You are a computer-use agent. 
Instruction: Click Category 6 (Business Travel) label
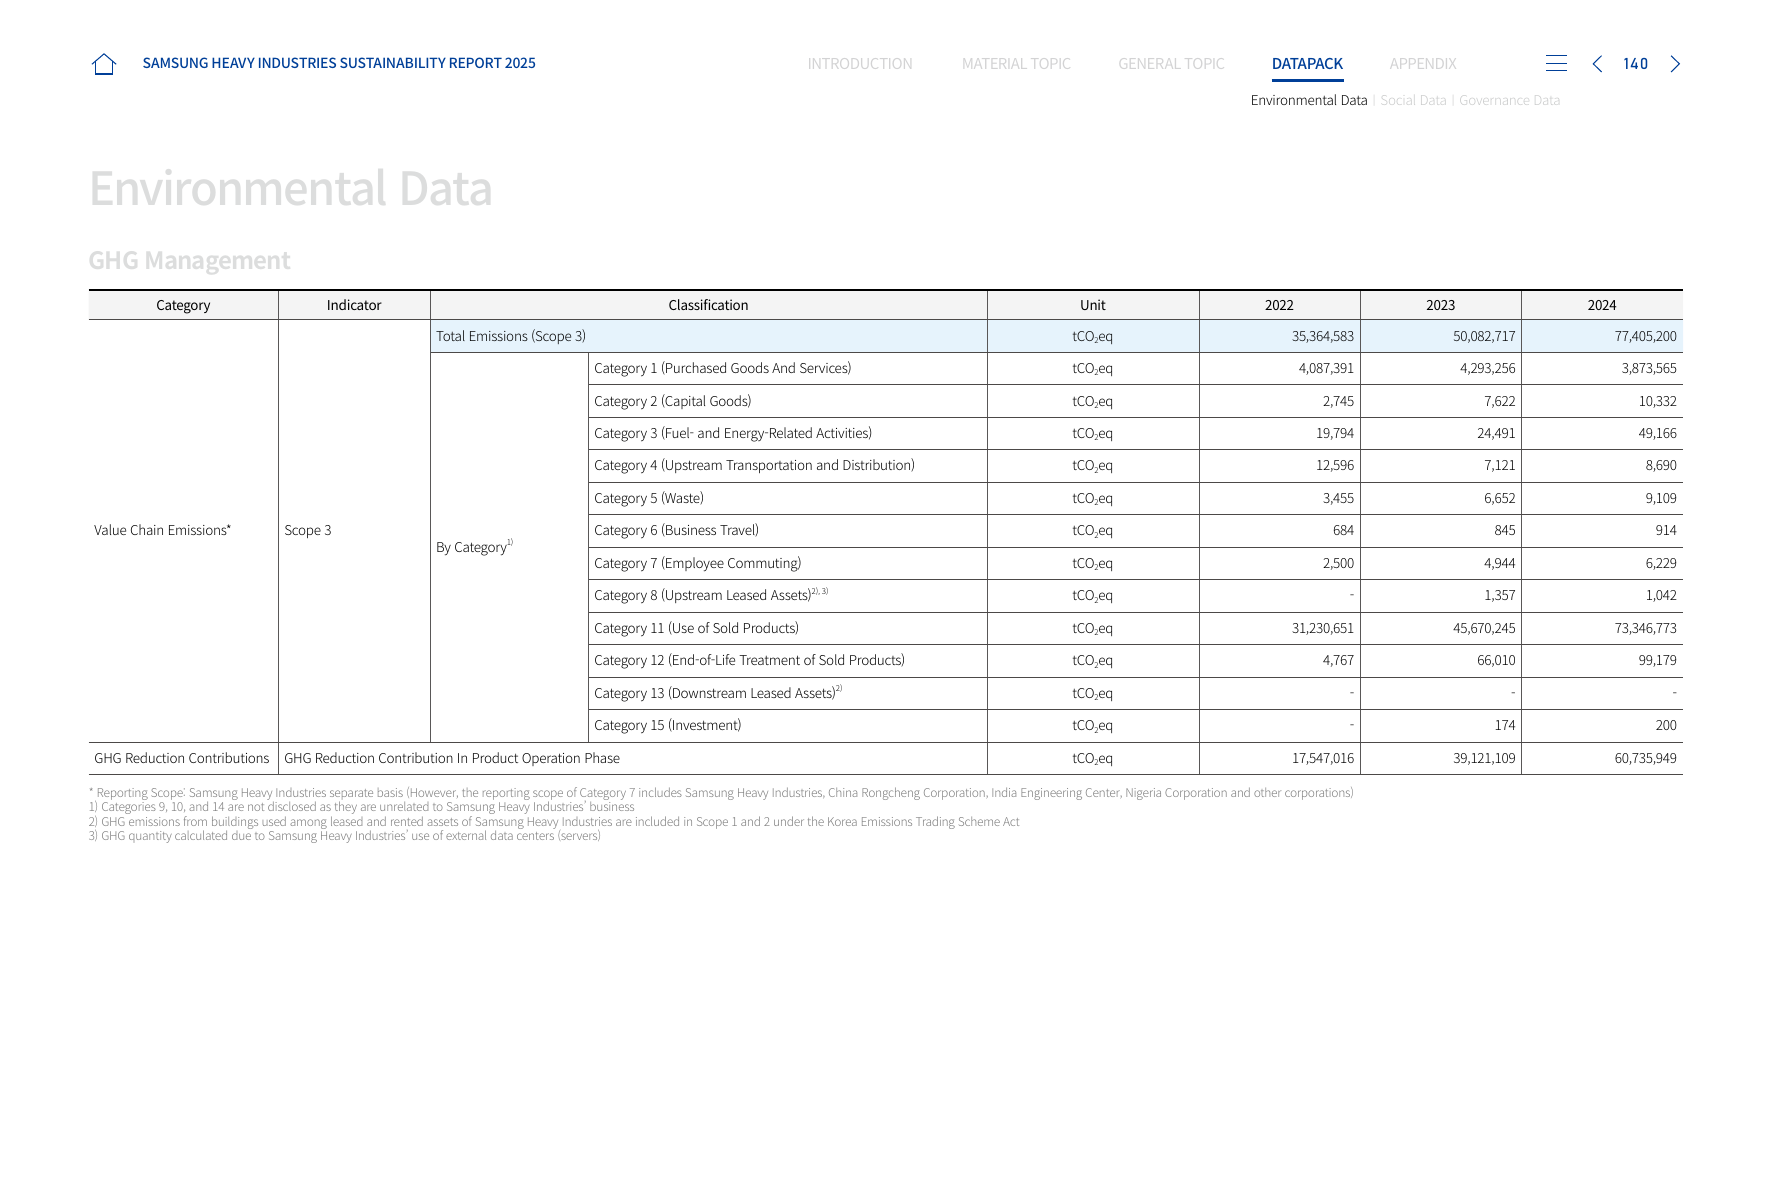click(676, 530)
